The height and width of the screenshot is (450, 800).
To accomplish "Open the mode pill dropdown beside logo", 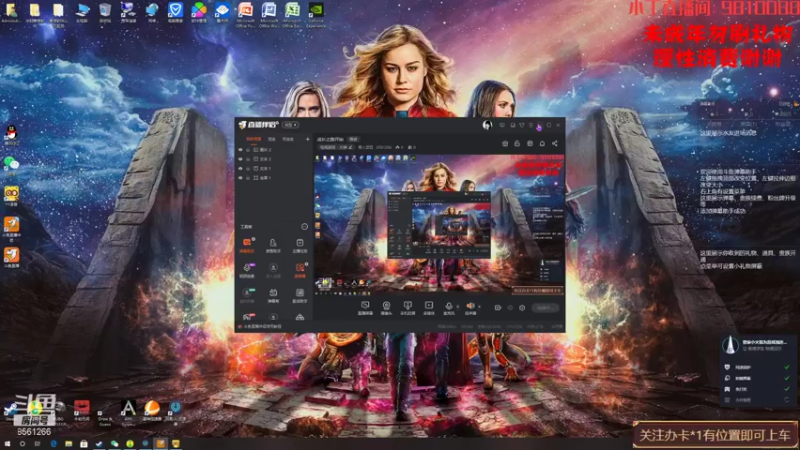I will 290,125.
